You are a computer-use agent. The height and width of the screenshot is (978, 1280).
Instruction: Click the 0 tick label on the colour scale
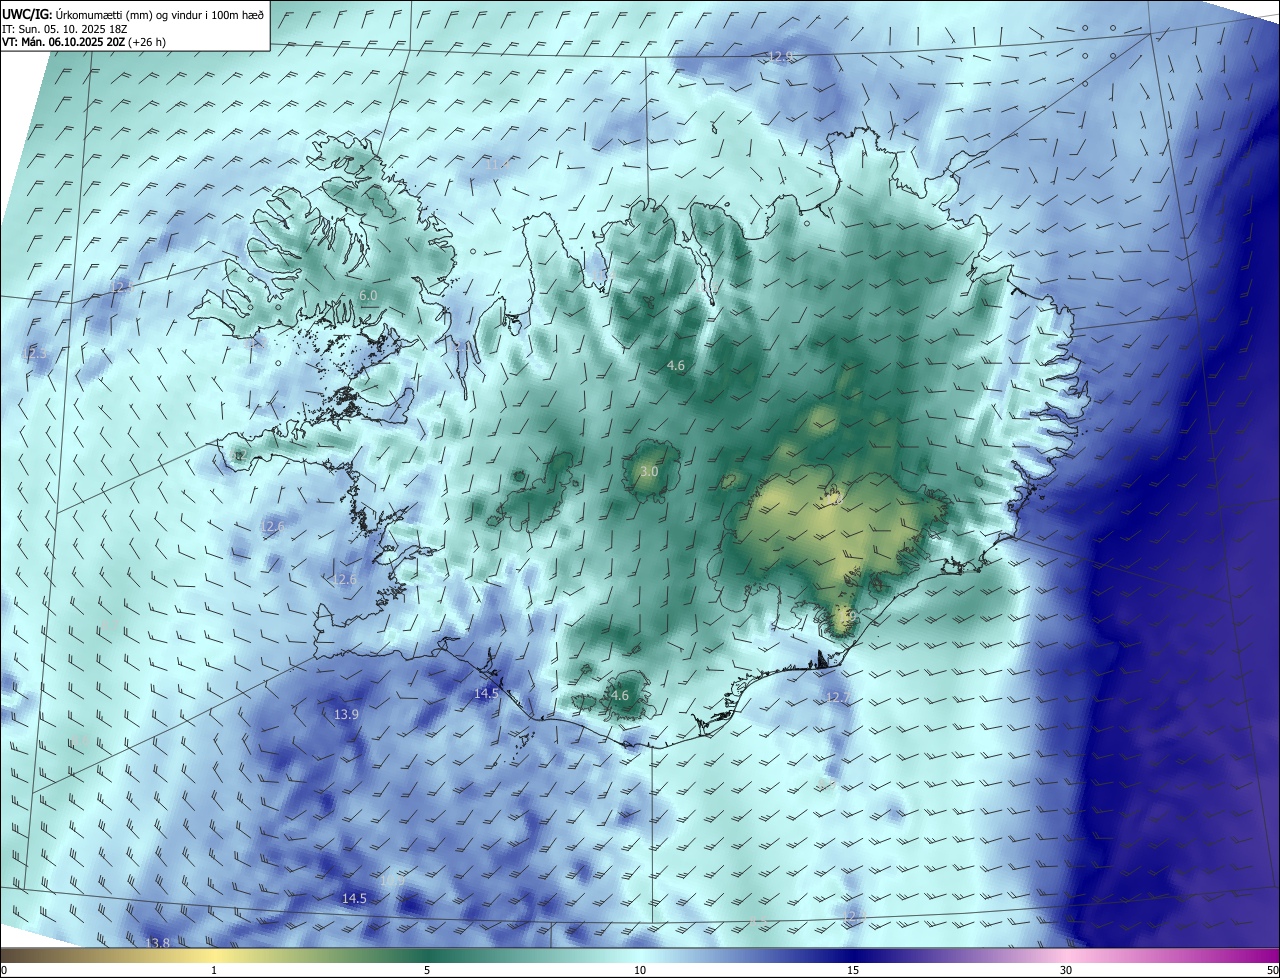click(x=4, y=970)
